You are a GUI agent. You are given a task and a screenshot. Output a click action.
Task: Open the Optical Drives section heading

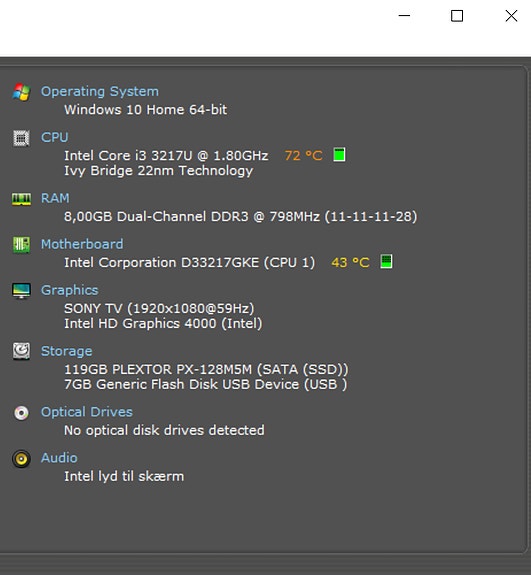[x=87, y=412]
